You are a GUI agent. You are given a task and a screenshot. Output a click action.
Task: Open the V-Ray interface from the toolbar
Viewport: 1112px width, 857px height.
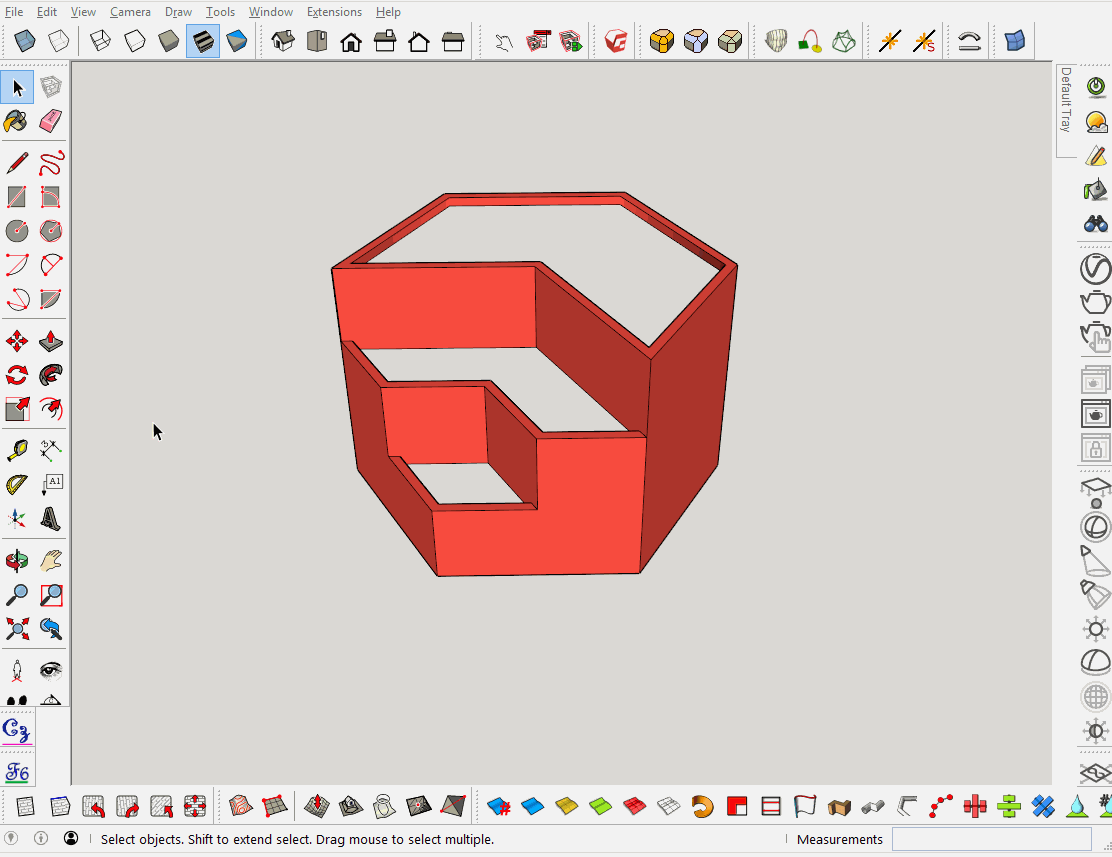[x=614, y=41]
